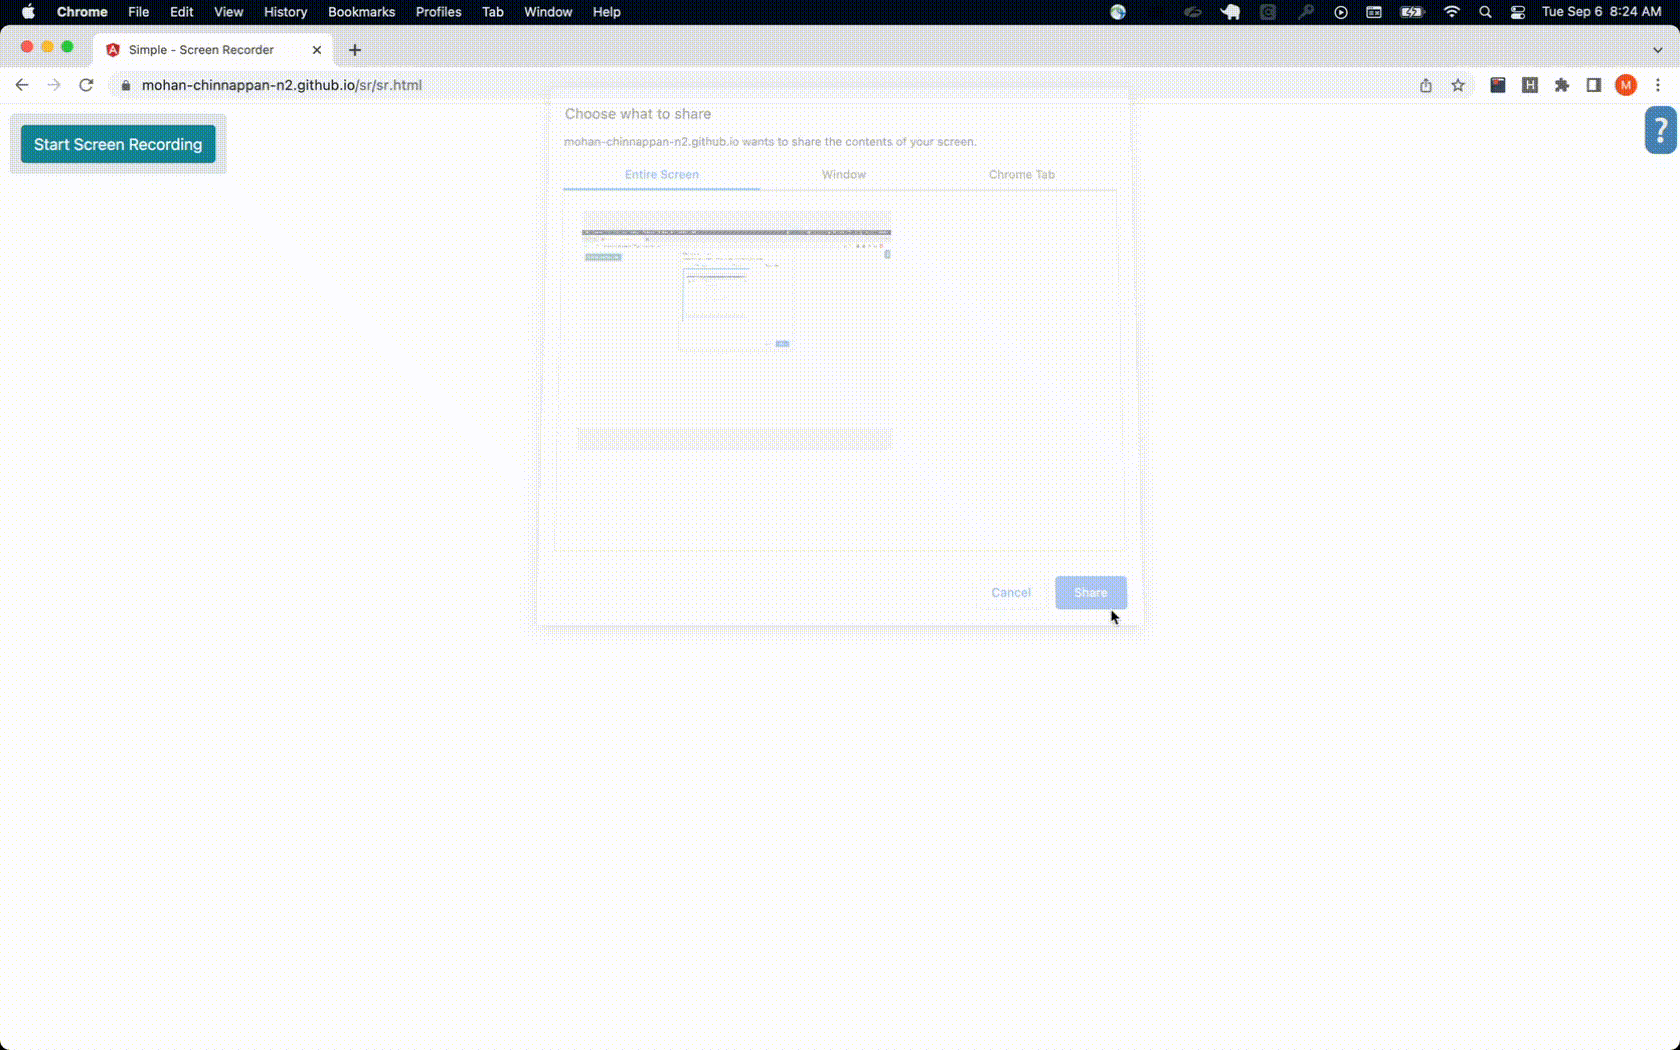Image resolution: width=1680 pixels, height=1050 pixels.
Task: Open the Apple menu
Action: tap(28, 12)
